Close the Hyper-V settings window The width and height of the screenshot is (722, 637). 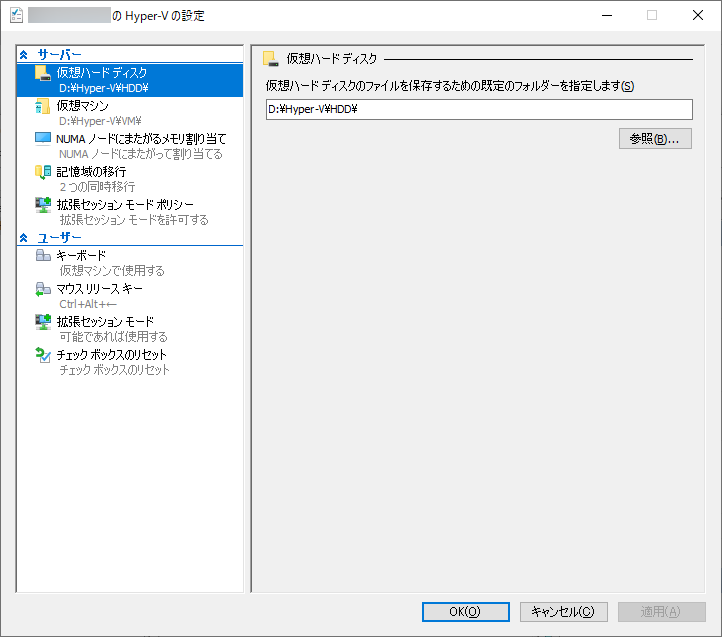point(698,15)
